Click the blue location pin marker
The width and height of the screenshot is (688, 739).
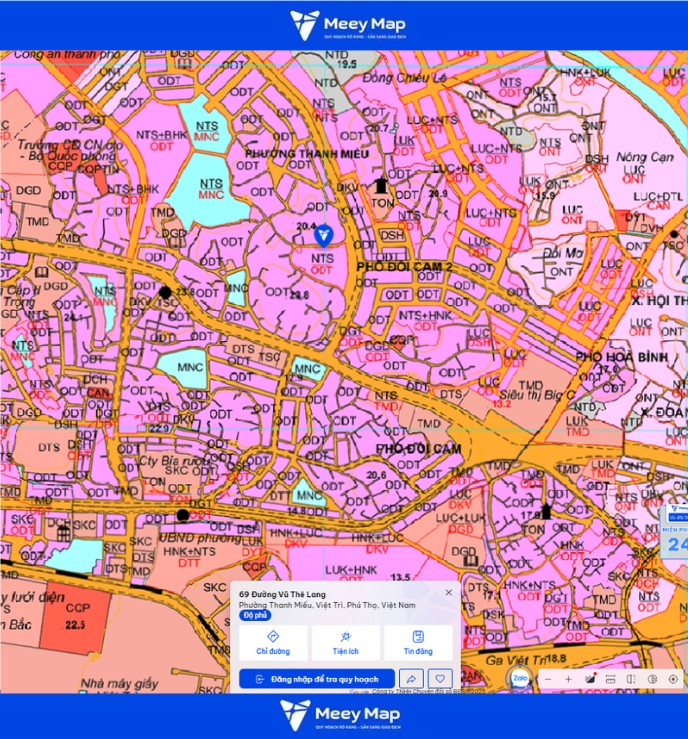(323, 236)
